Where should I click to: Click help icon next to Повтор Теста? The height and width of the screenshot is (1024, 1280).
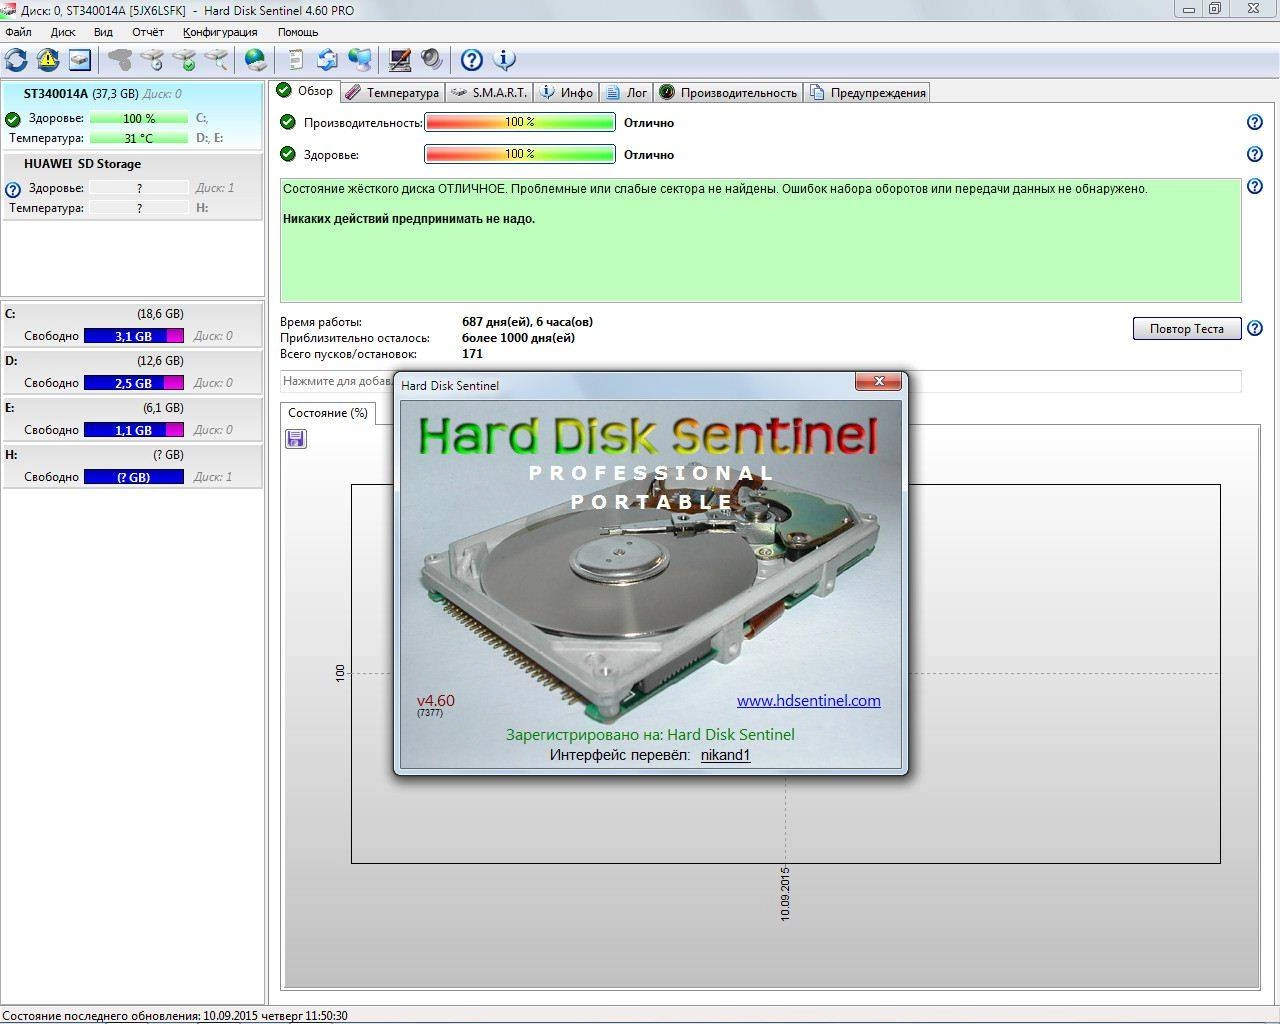(1255, 328)
